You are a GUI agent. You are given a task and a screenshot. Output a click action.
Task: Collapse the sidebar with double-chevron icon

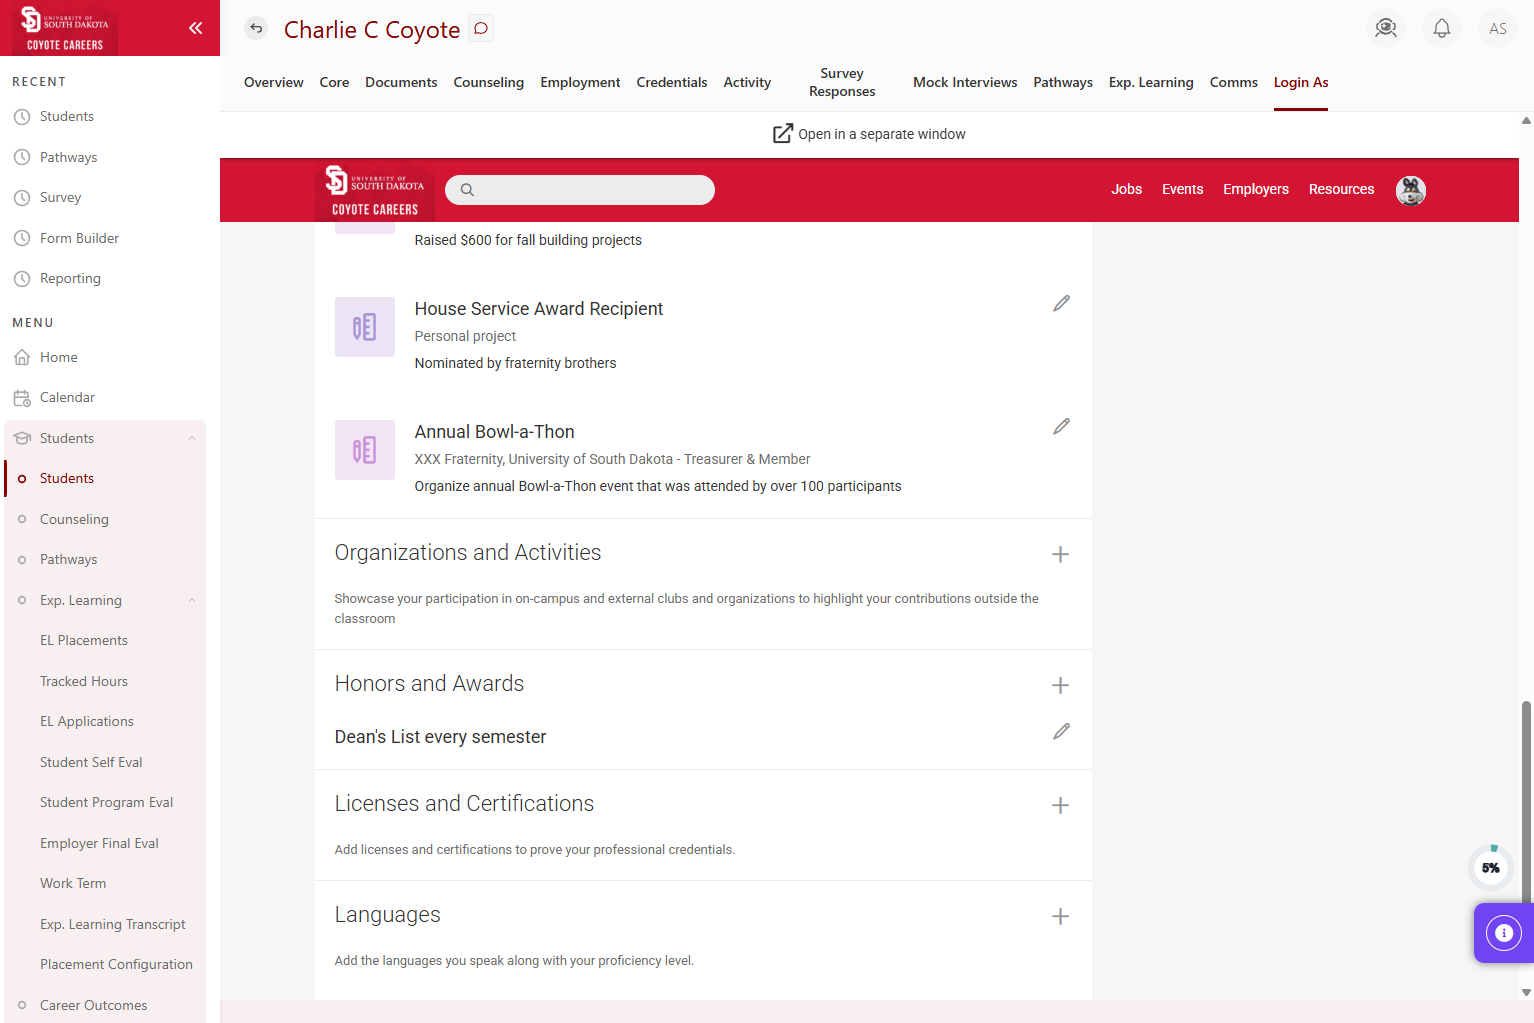(x=195, y=28)
